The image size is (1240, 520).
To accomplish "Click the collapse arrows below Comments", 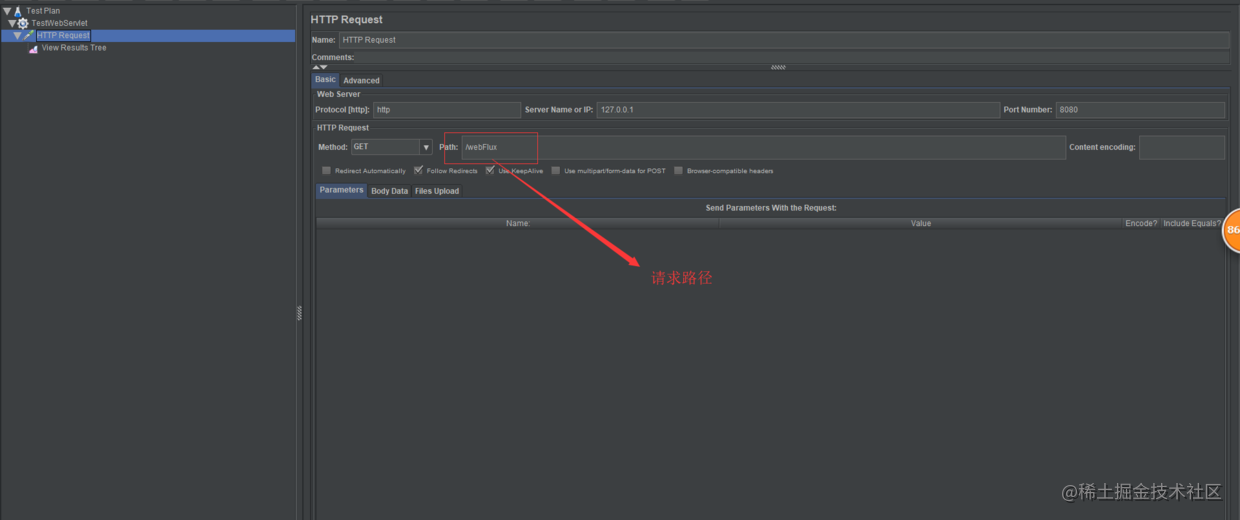I will [x=320, y=67].
